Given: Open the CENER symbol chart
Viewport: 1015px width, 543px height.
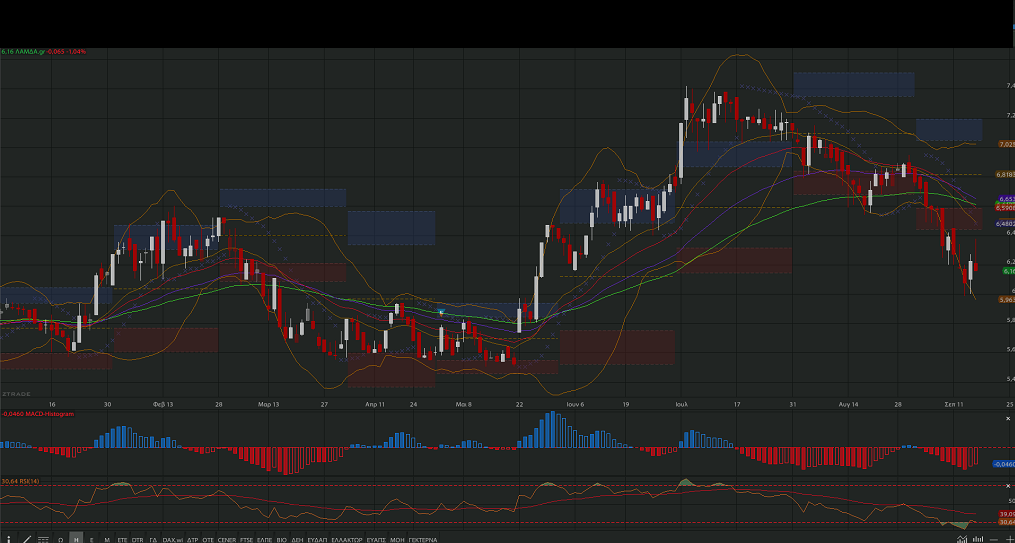Looking at the screenshot, I should tap(227, 539).
